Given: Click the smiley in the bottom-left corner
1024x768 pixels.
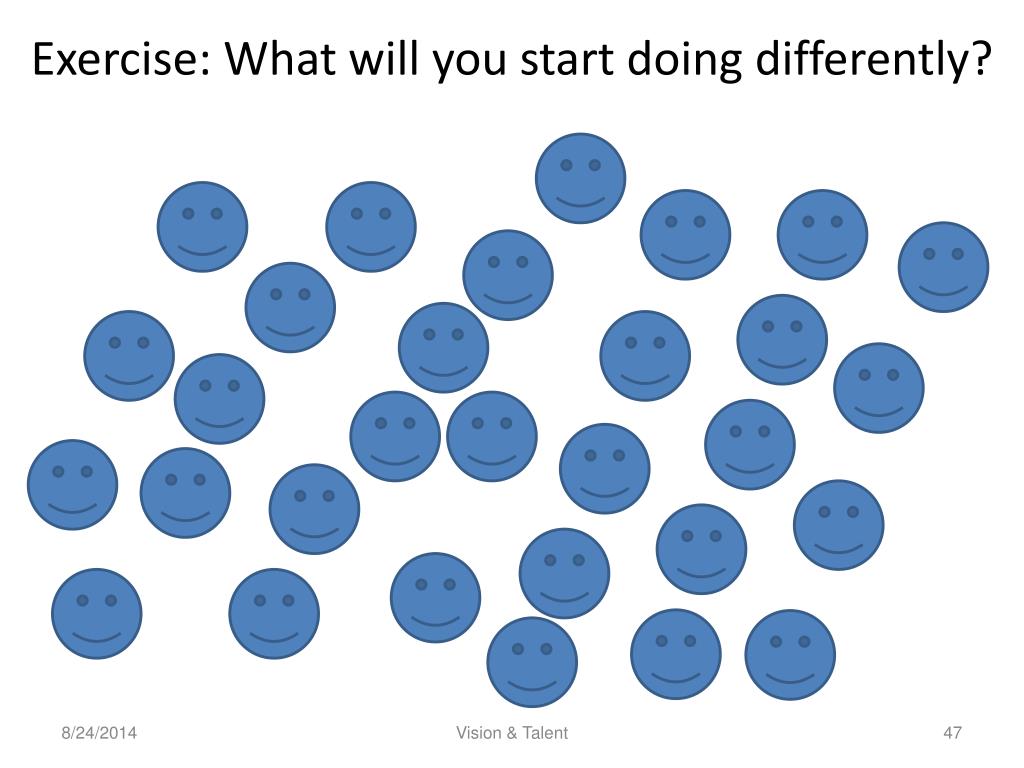Looking at the screenshot, I should pos(97,614).
